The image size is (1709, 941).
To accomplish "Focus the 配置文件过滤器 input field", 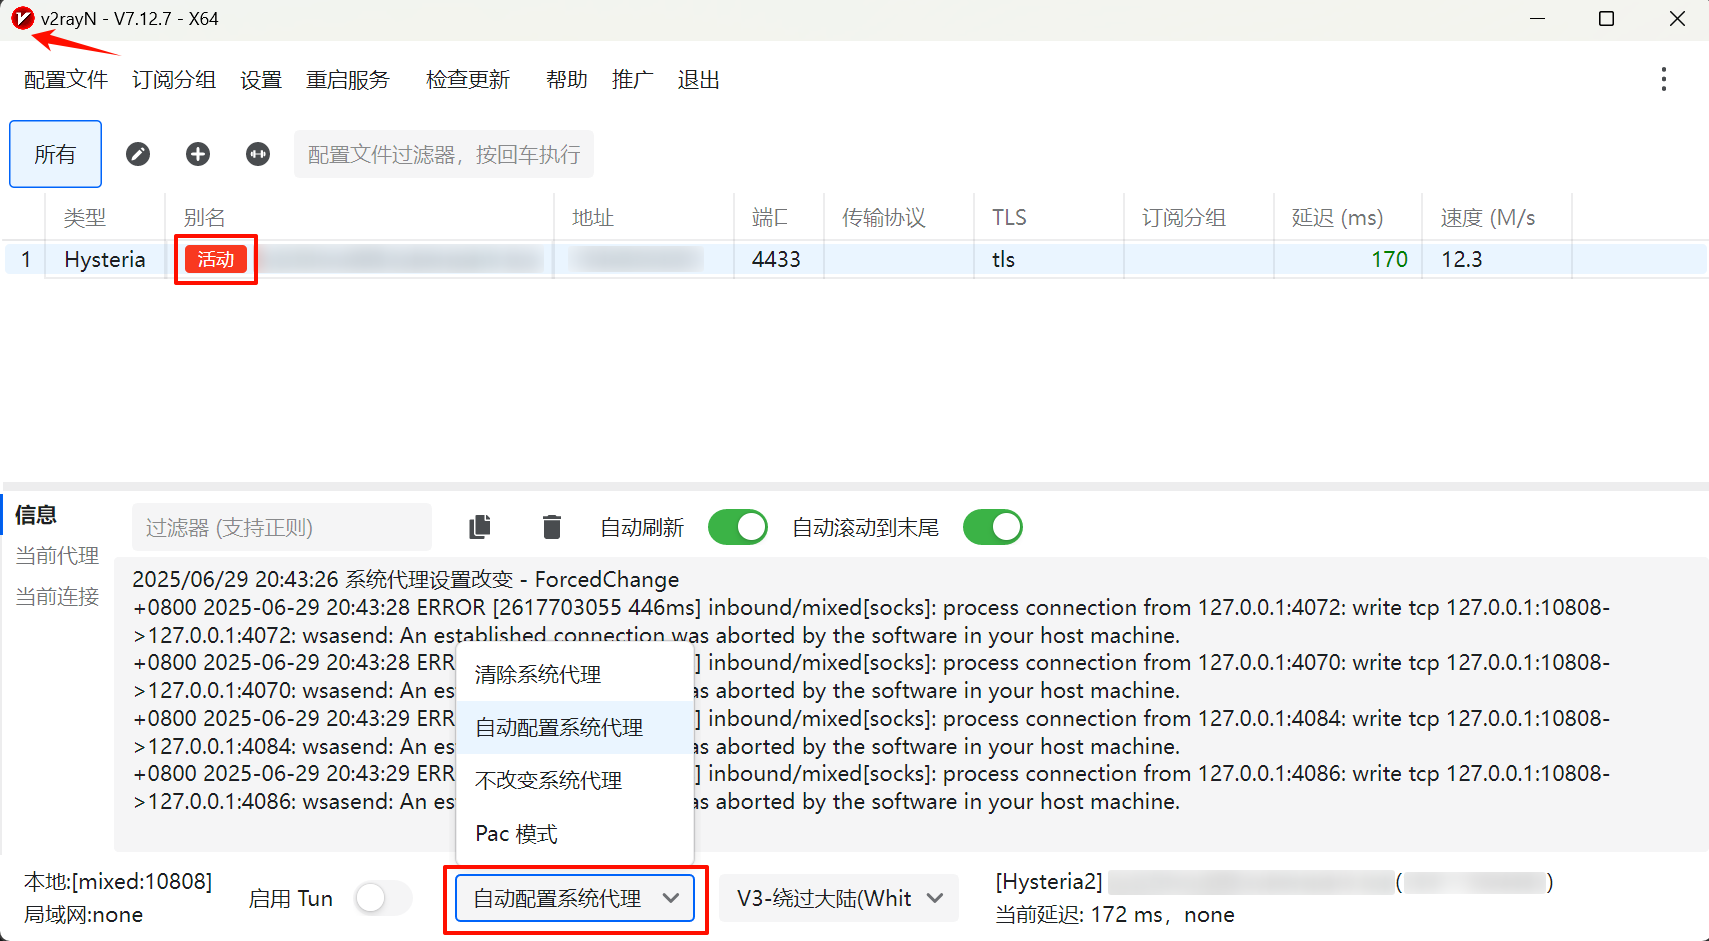I will (x=444, y=154).
